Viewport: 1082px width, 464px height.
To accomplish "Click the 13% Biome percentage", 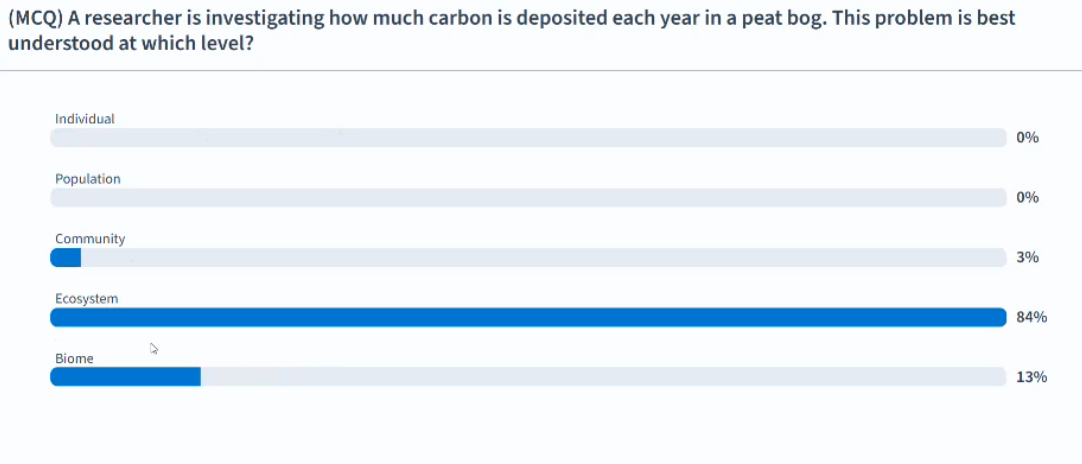I will (x=1031, y=378).
